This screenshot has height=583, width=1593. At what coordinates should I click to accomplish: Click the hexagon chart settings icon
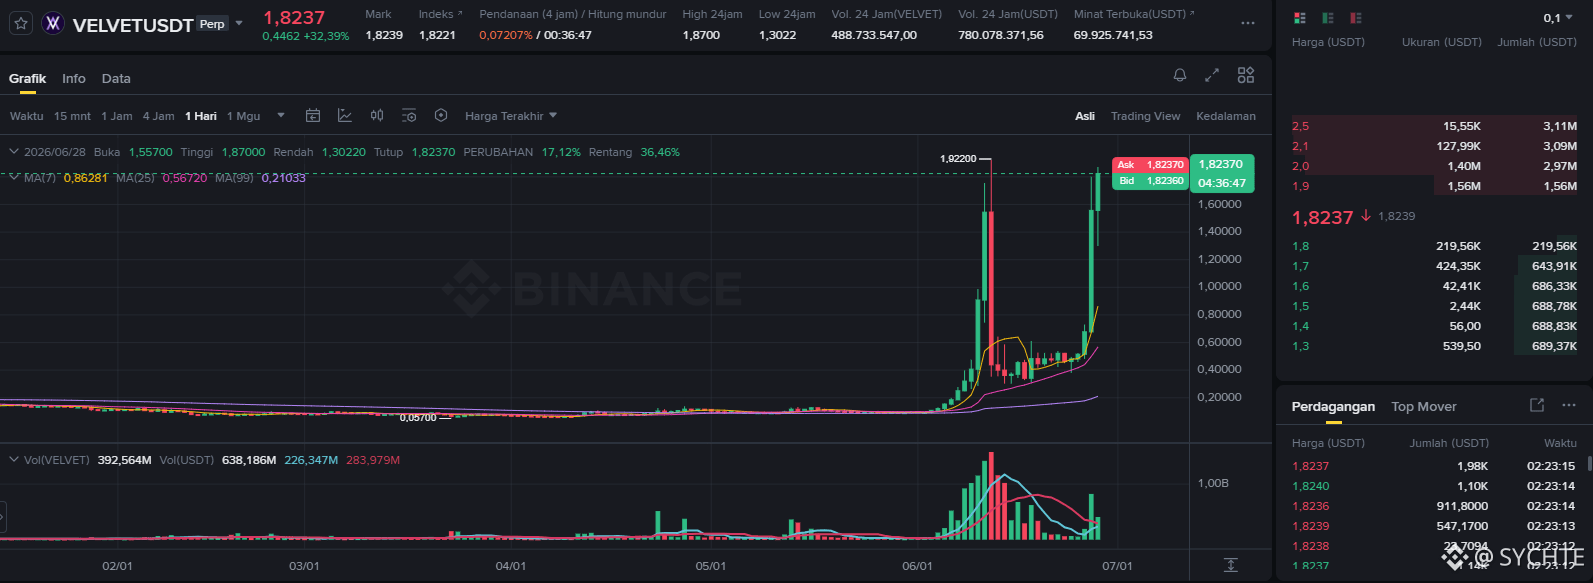click(441, 116)
